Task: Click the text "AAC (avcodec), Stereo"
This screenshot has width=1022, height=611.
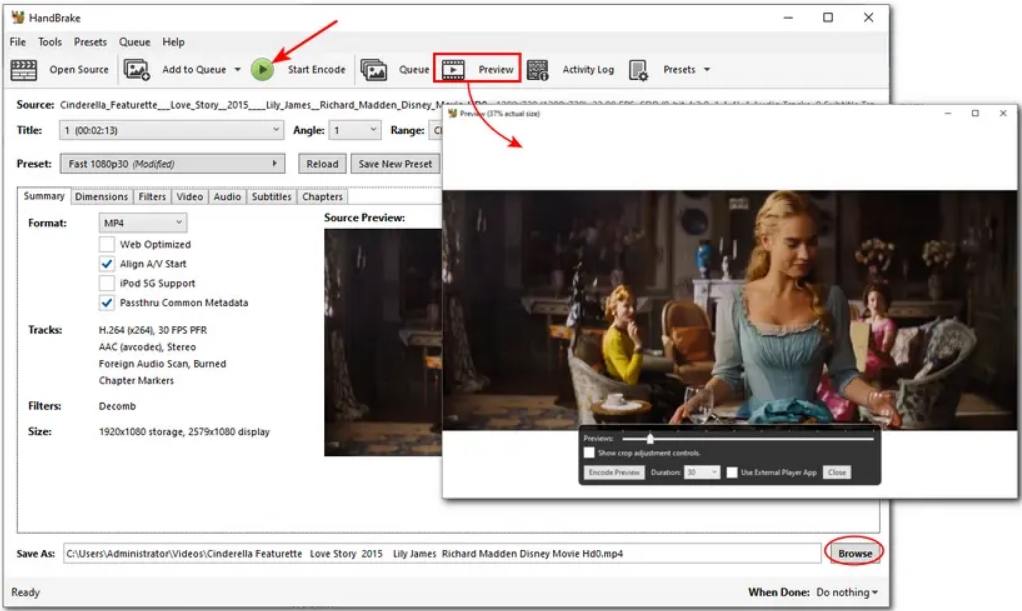Action: pos(147,347)
